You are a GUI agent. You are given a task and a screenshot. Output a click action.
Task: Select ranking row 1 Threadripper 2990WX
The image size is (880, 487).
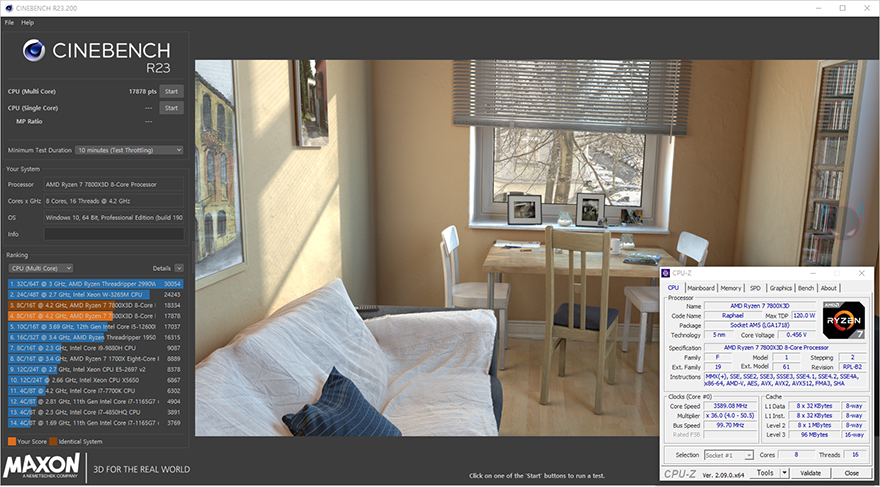pyautogui.click(x=95, y=284)
